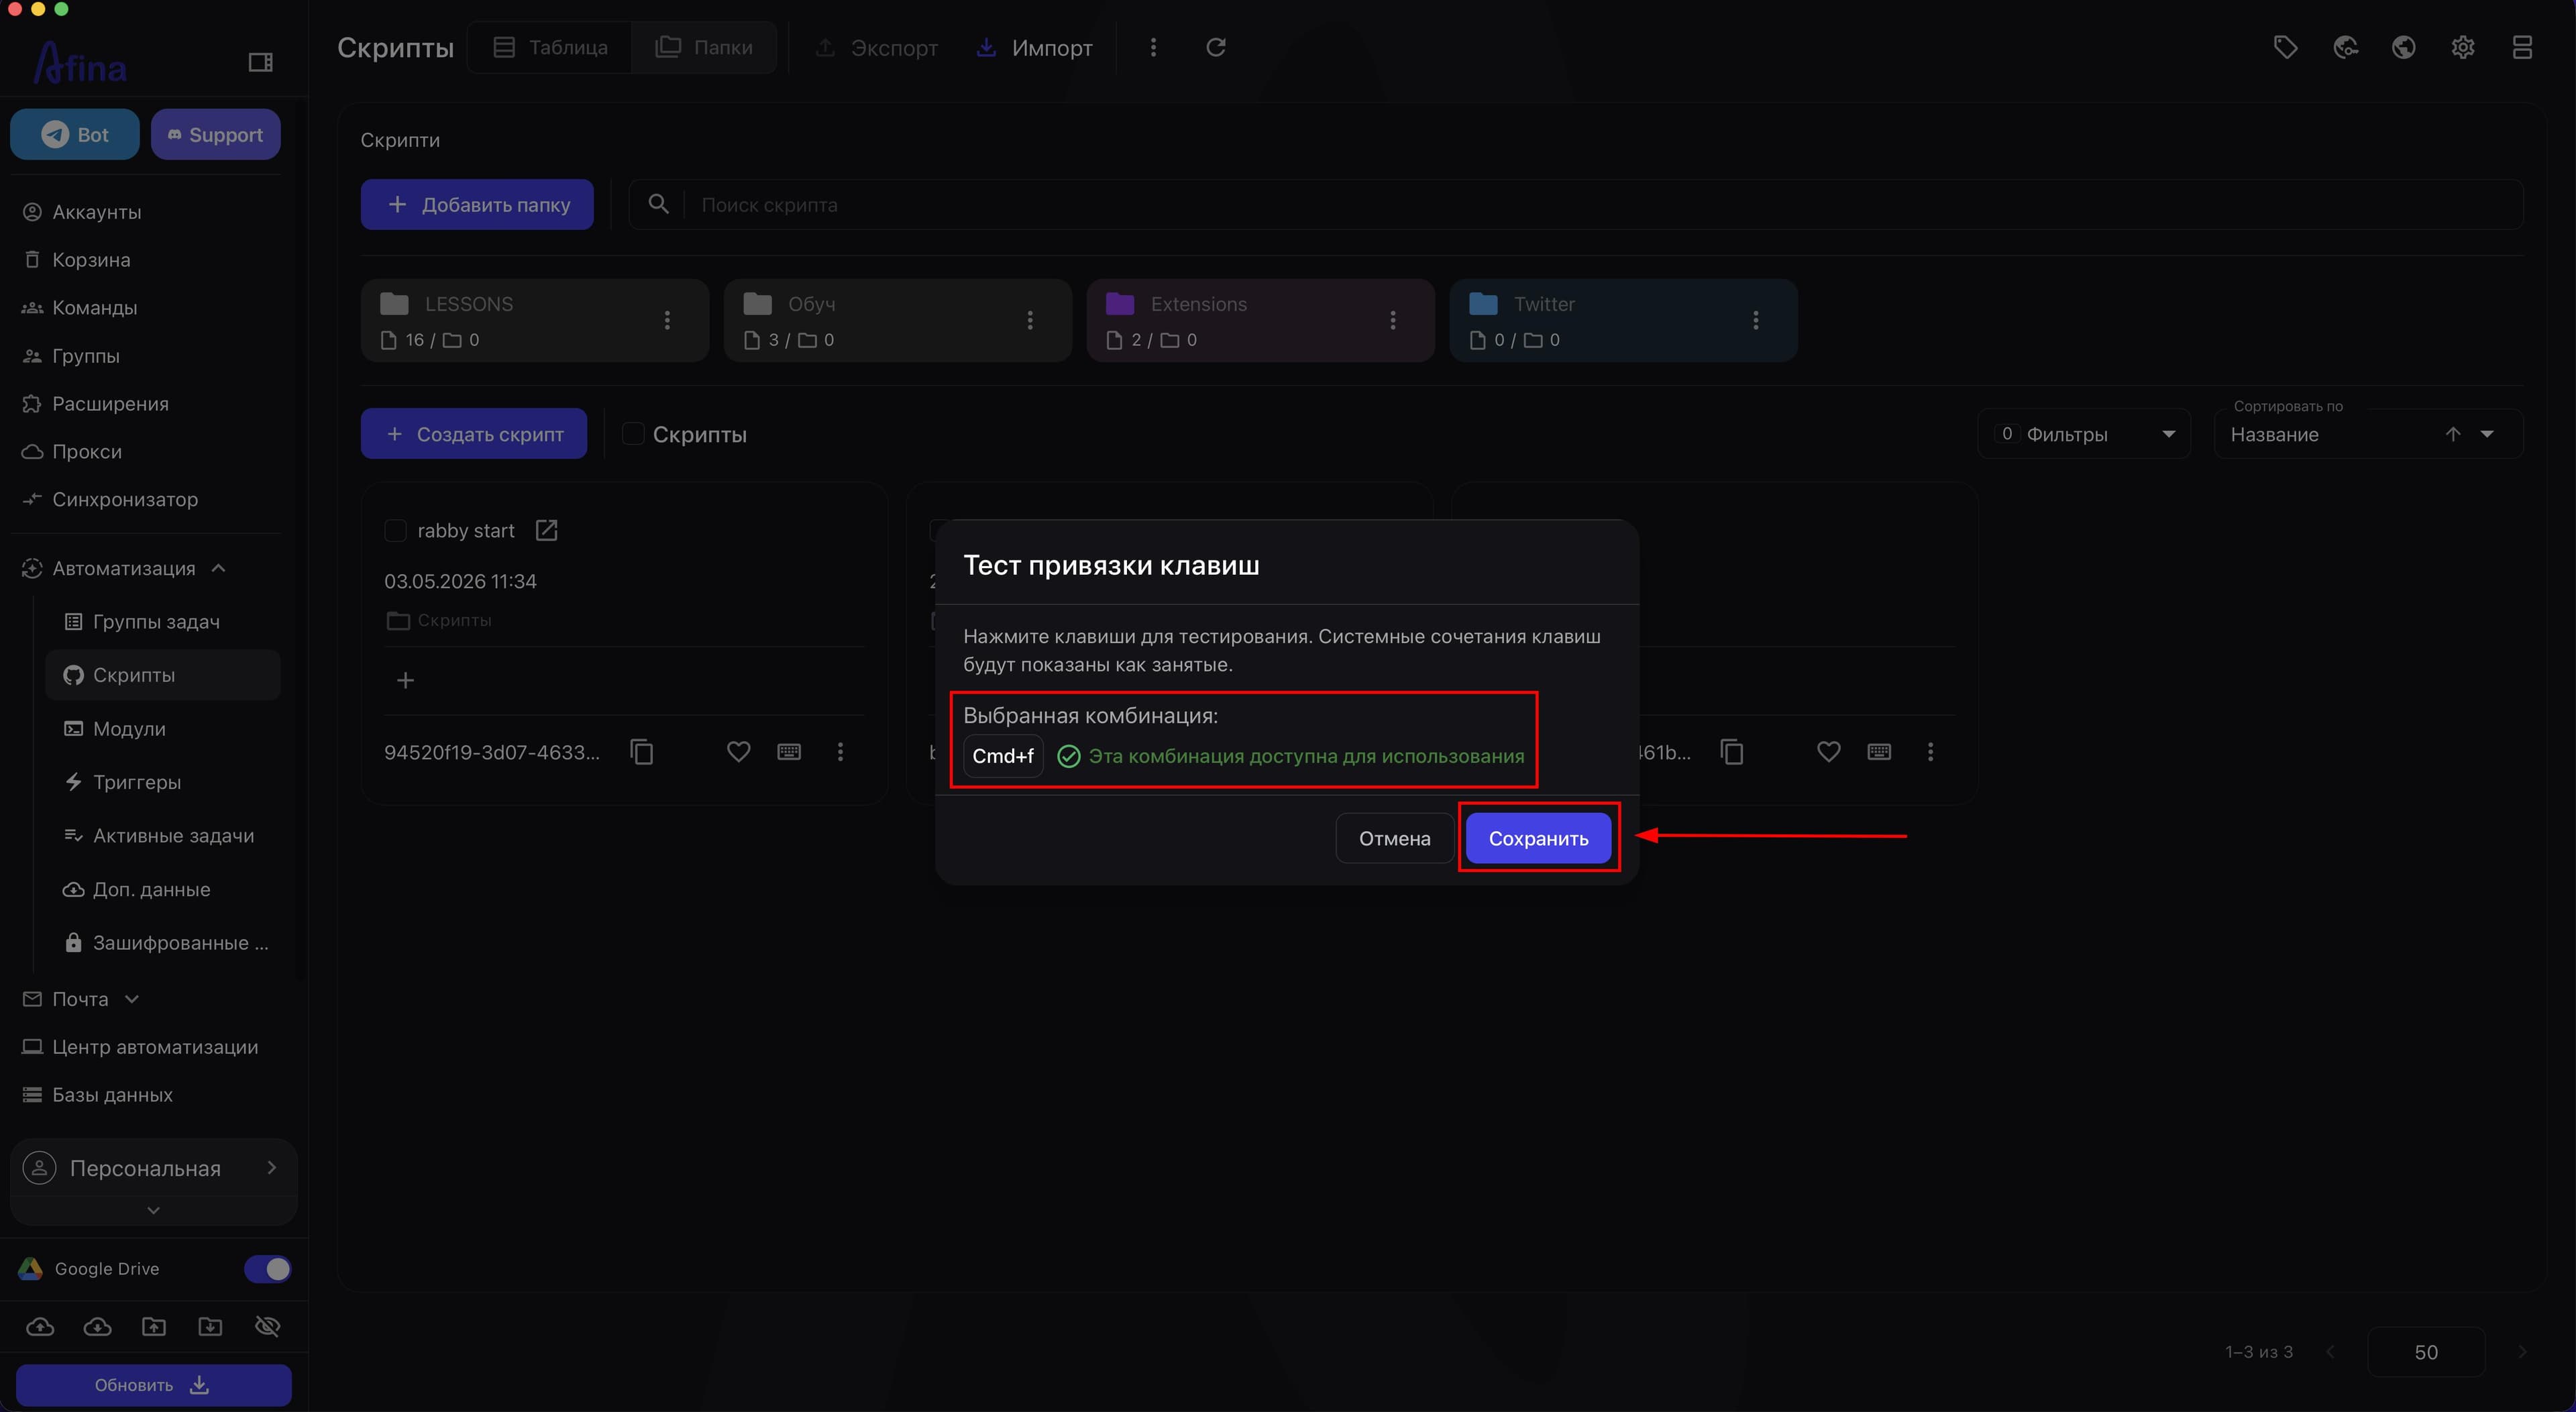Open the LESSONS folder options menu
The image size is (2576, 1412).
click(667, 320)
